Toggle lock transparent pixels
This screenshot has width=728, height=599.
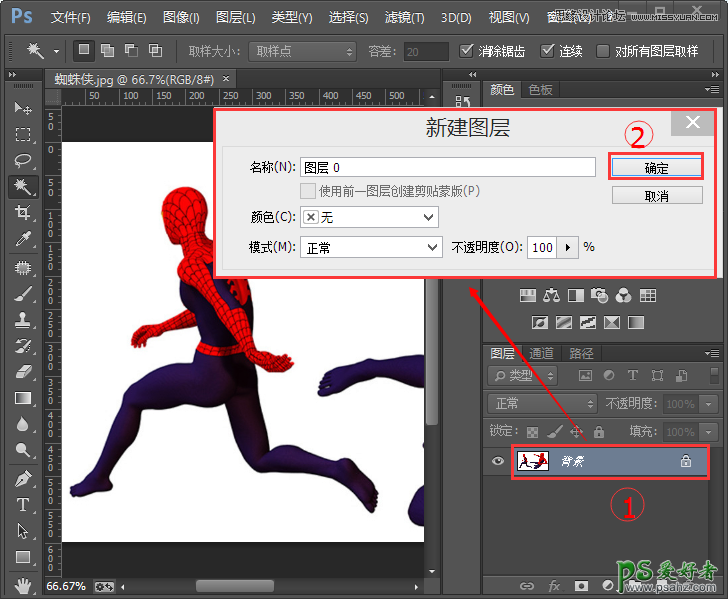pos(532,432)
